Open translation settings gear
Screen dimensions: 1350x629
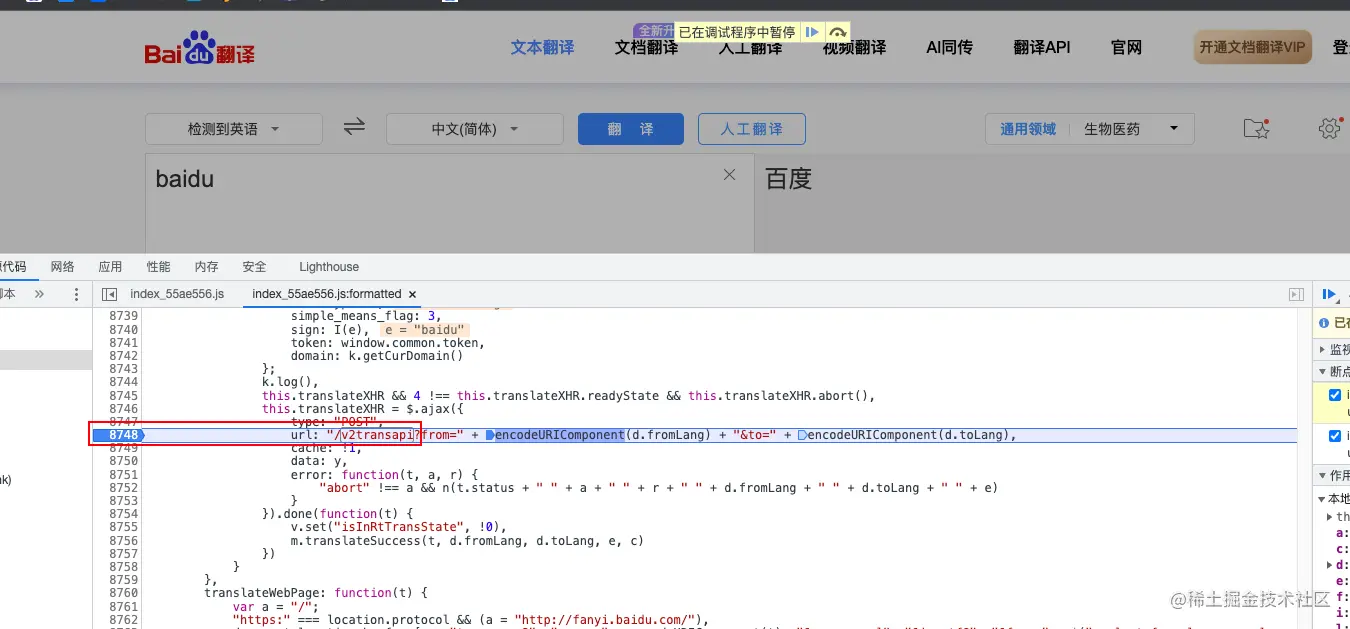point(1329,128)
